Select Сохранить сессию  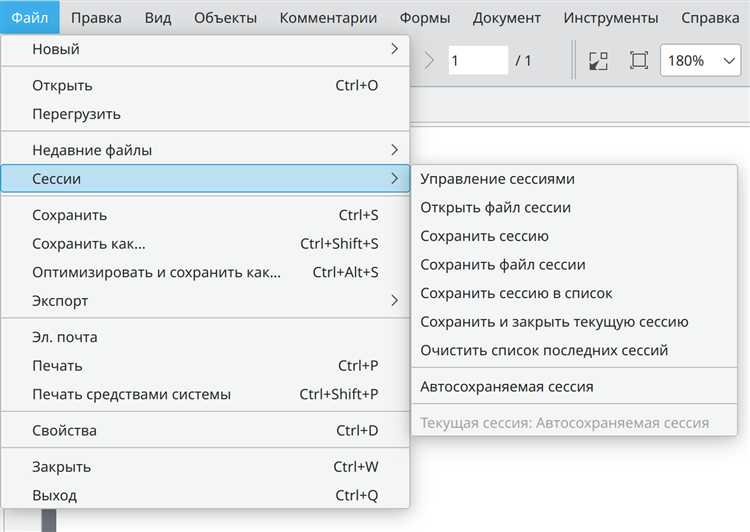point(574,236)
